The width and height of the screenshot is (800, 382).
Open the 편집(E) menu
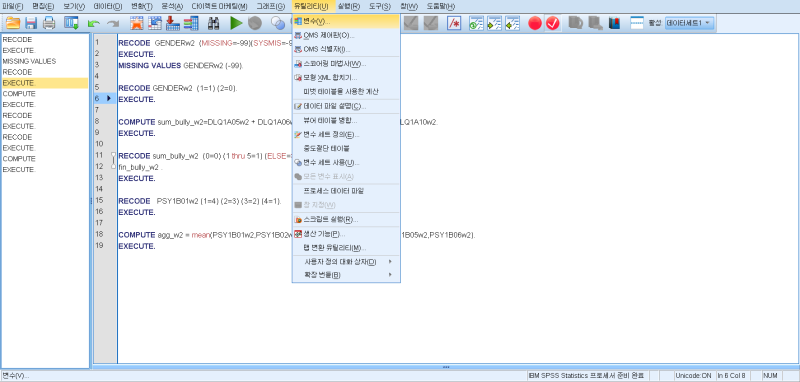click(43, 7)
